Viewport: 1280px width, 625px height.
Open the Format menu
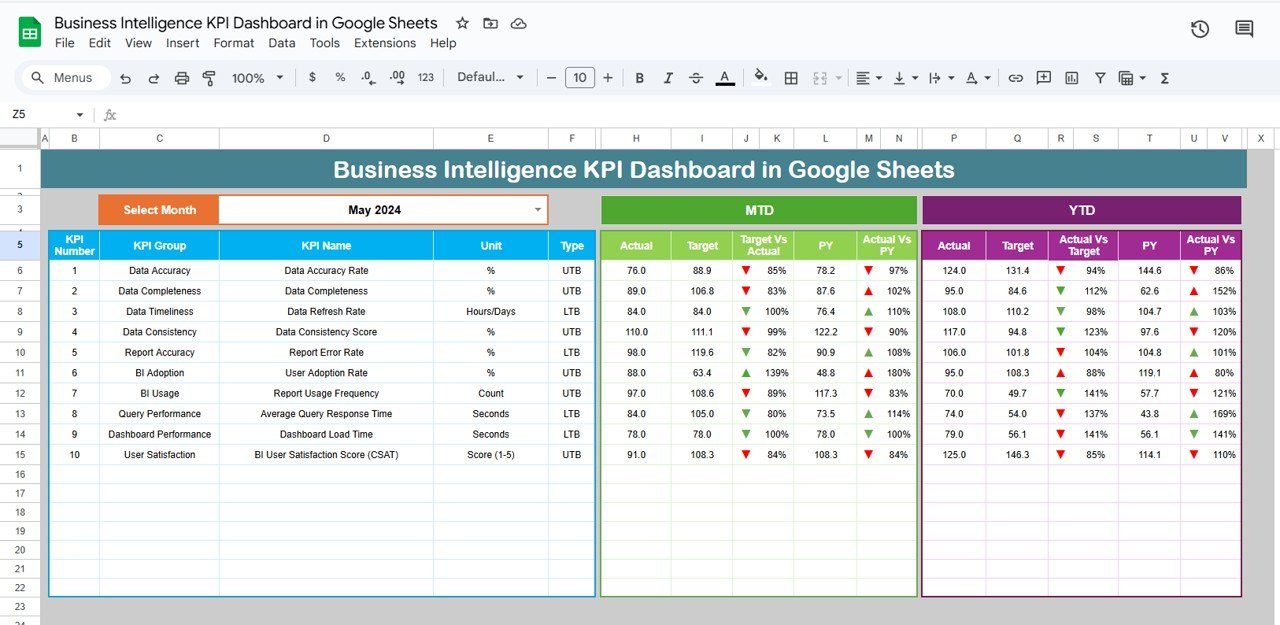coord(234,43)
